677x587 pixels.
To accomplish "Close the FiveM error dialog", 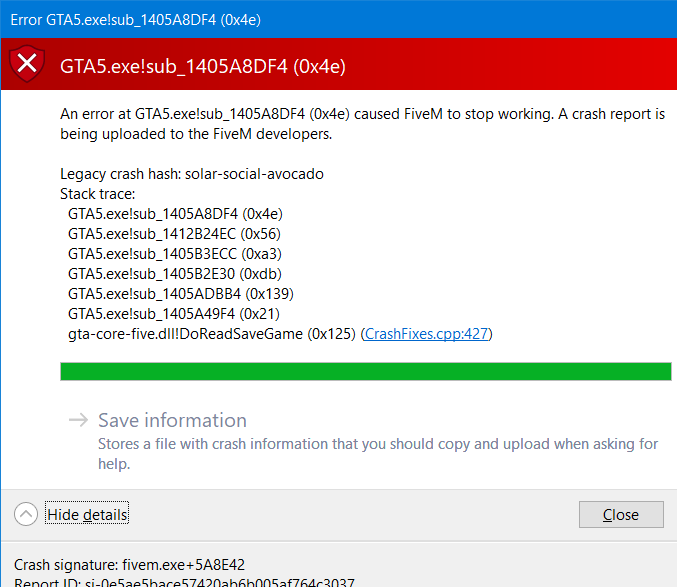I will point(621,514).
